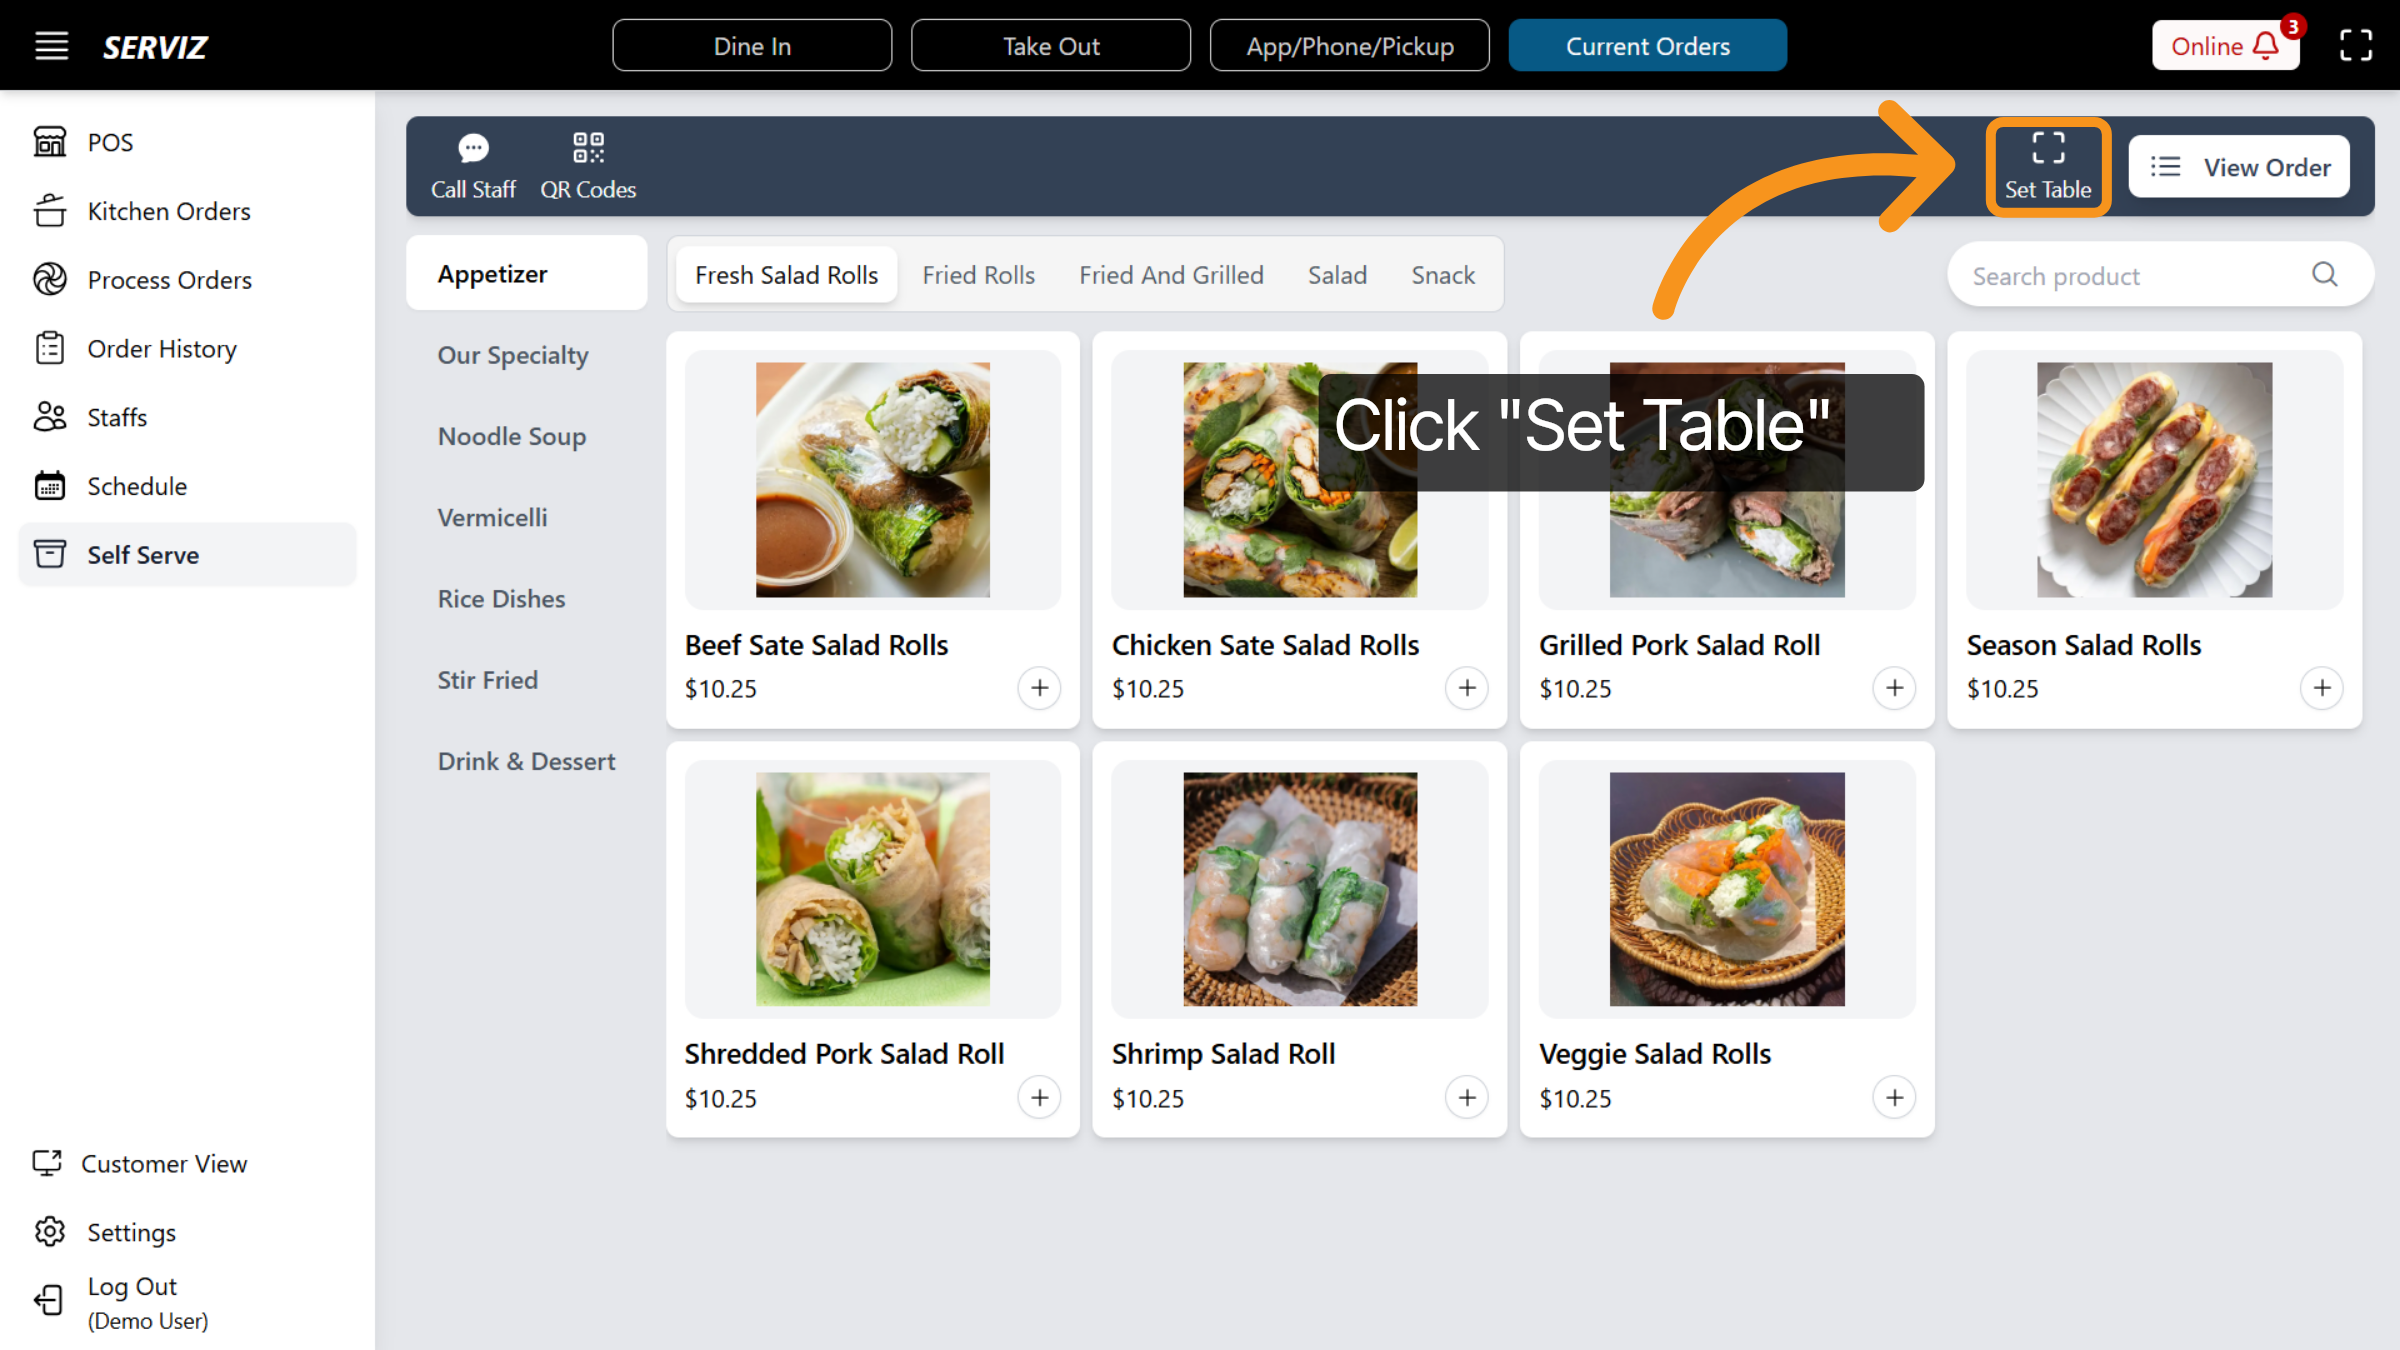Image resolution: width=2400 pixels, height=1350 pixels.
Task: Choose the Drink & Dessert category
Action: pos(526,761)
